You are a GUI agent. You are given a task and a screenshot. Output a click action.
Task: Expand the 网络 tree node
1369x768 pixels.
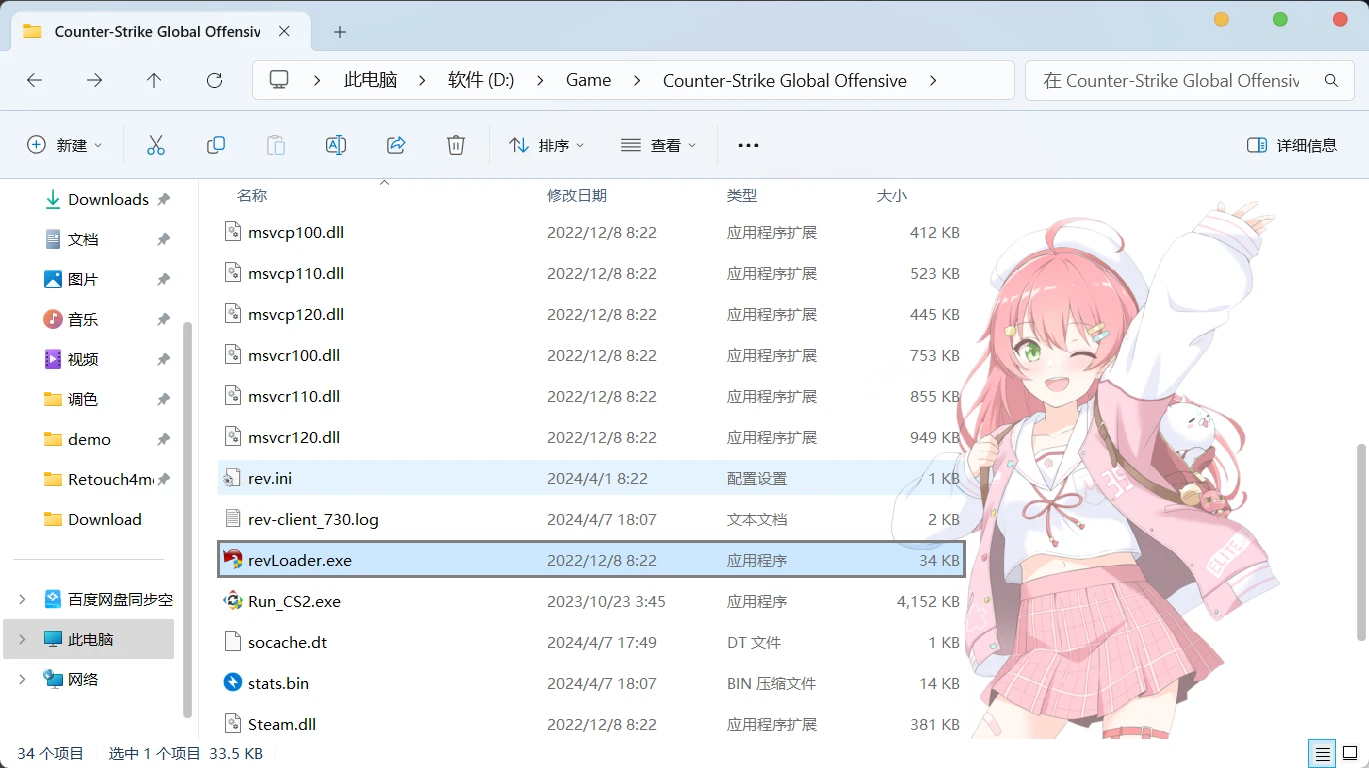click(23, 679)
